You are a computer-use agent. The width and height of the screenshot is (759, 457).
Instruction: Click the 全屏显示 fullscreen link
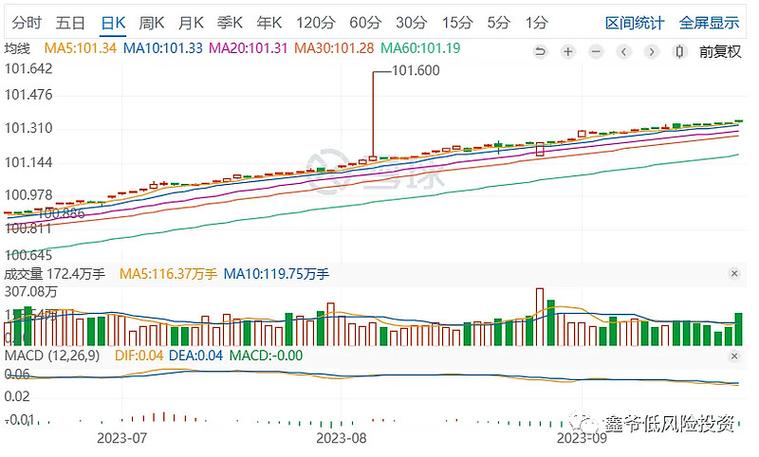[x=709, y=22]
